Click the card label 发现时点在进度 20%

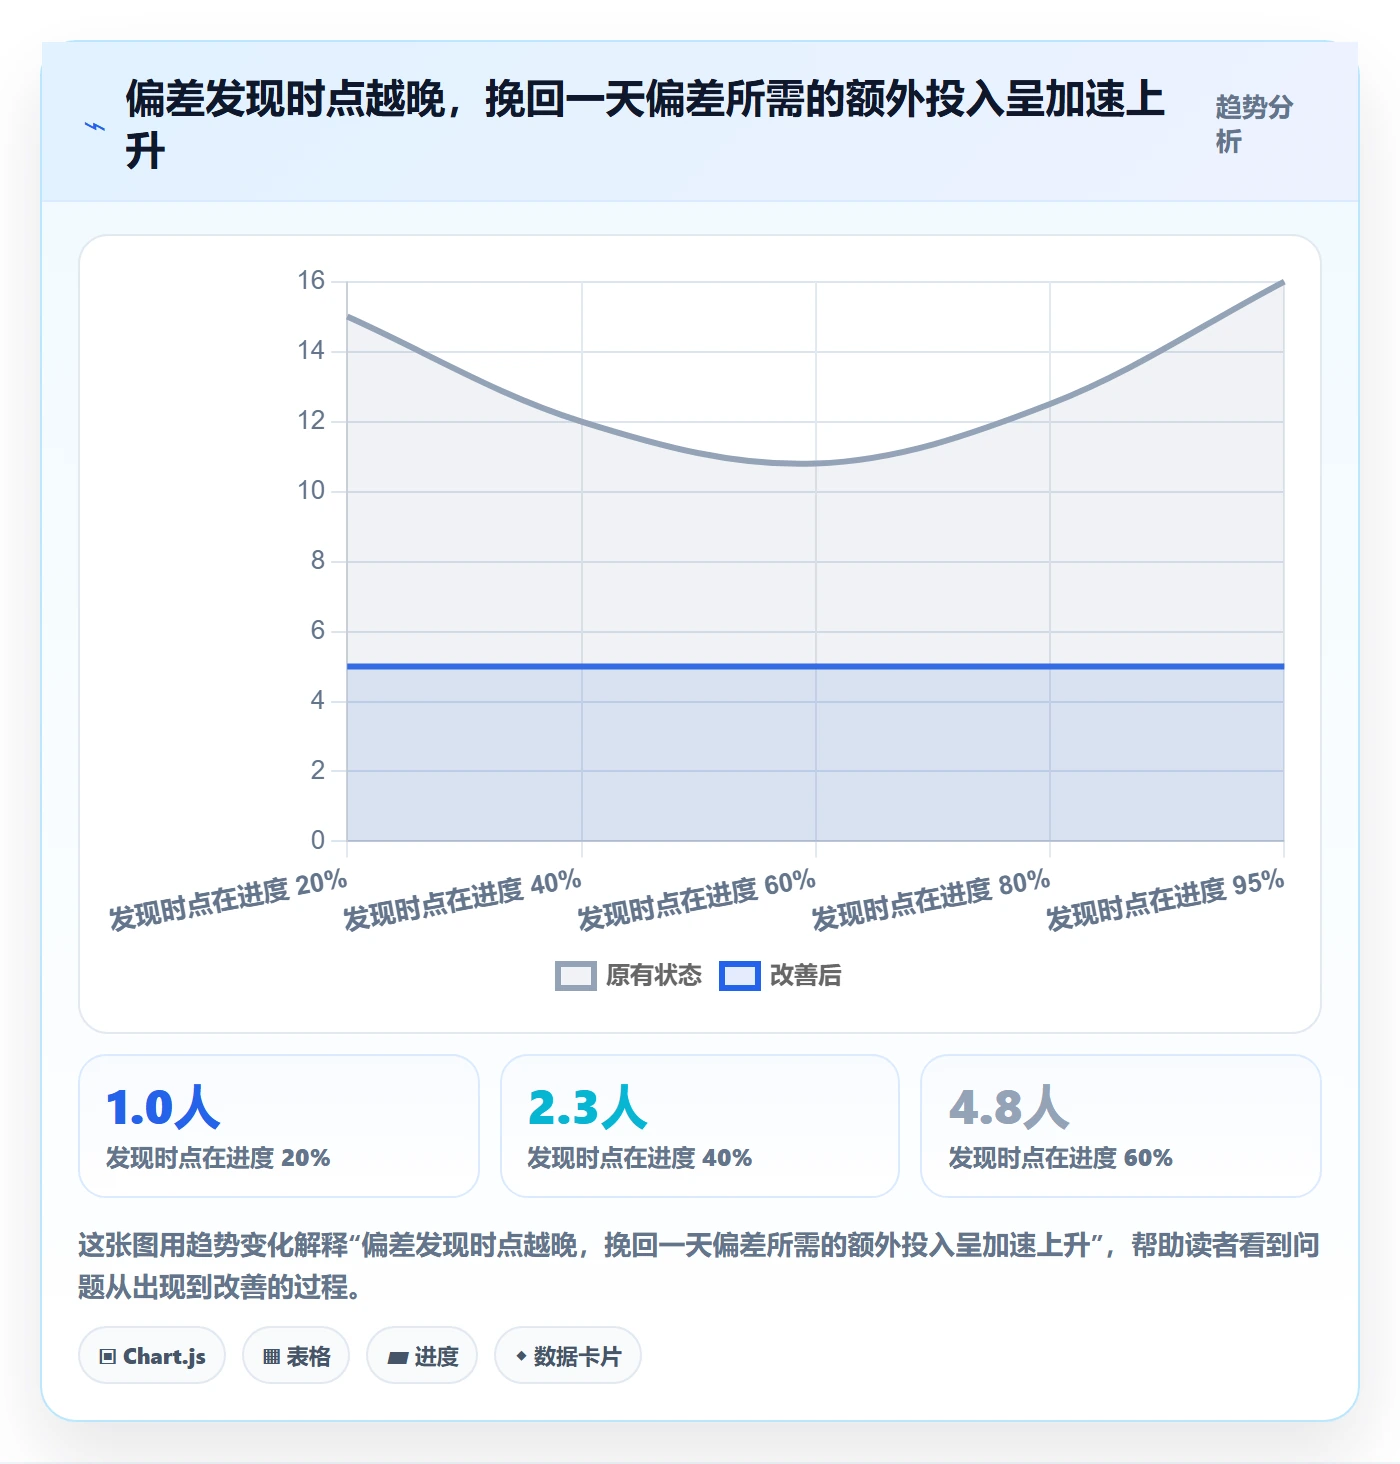[x=218, y=1158]
